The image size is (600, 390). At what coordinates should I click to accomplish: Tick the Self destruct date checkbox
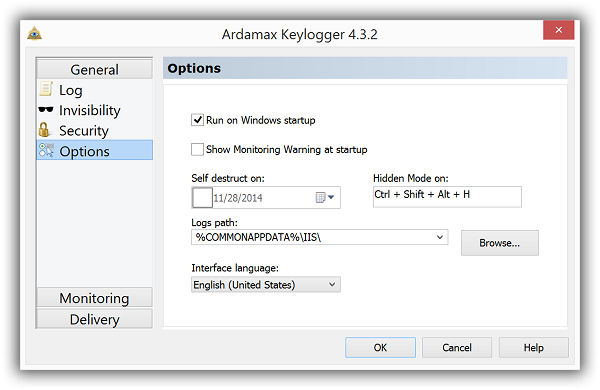tap(202, 197)
